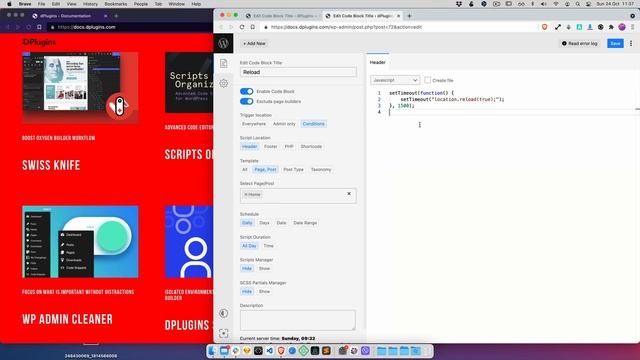Open the code blocks document icon in sidebar
The width and height of the screenshot is (640, 360).
coord(224,63)
